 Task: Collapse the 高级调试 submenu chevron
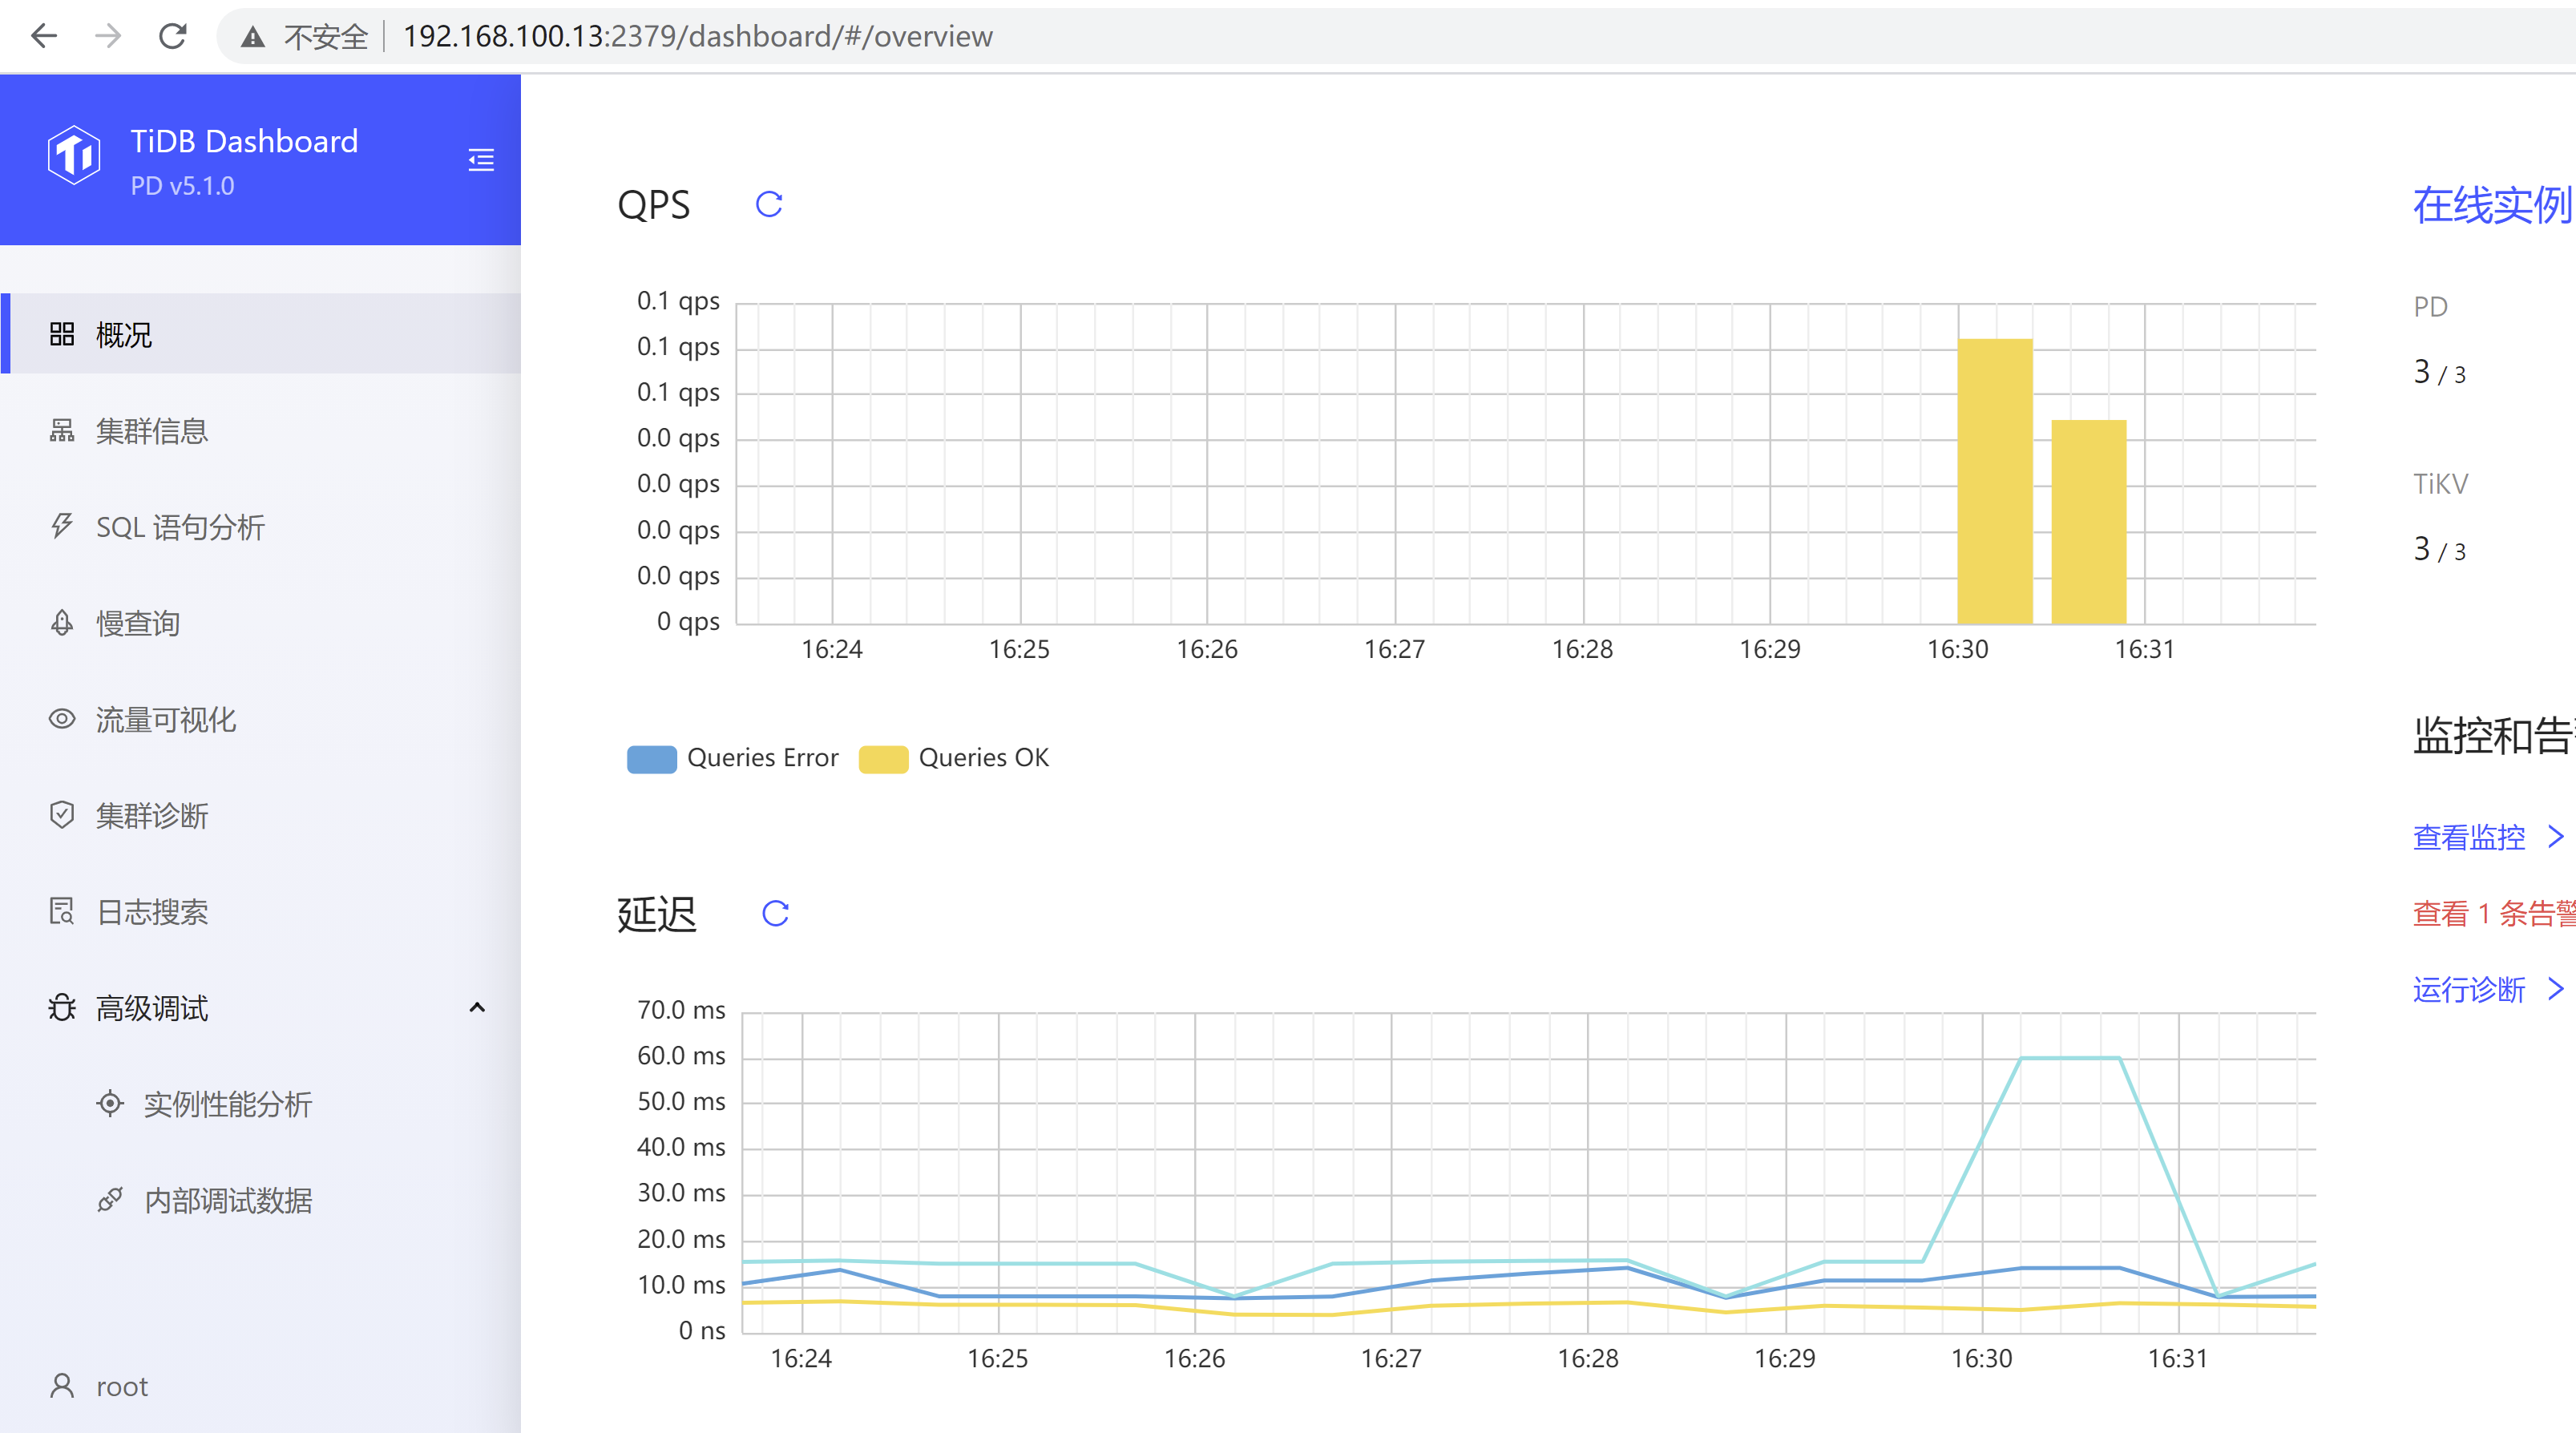[x=477, y=1007]
